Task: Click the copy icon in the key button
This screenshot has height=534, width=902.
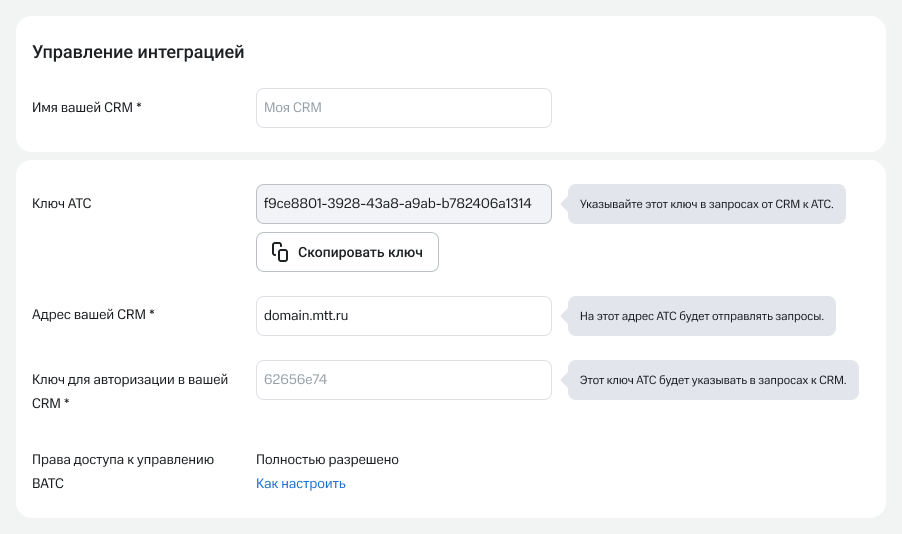Action: pos(280,252)
